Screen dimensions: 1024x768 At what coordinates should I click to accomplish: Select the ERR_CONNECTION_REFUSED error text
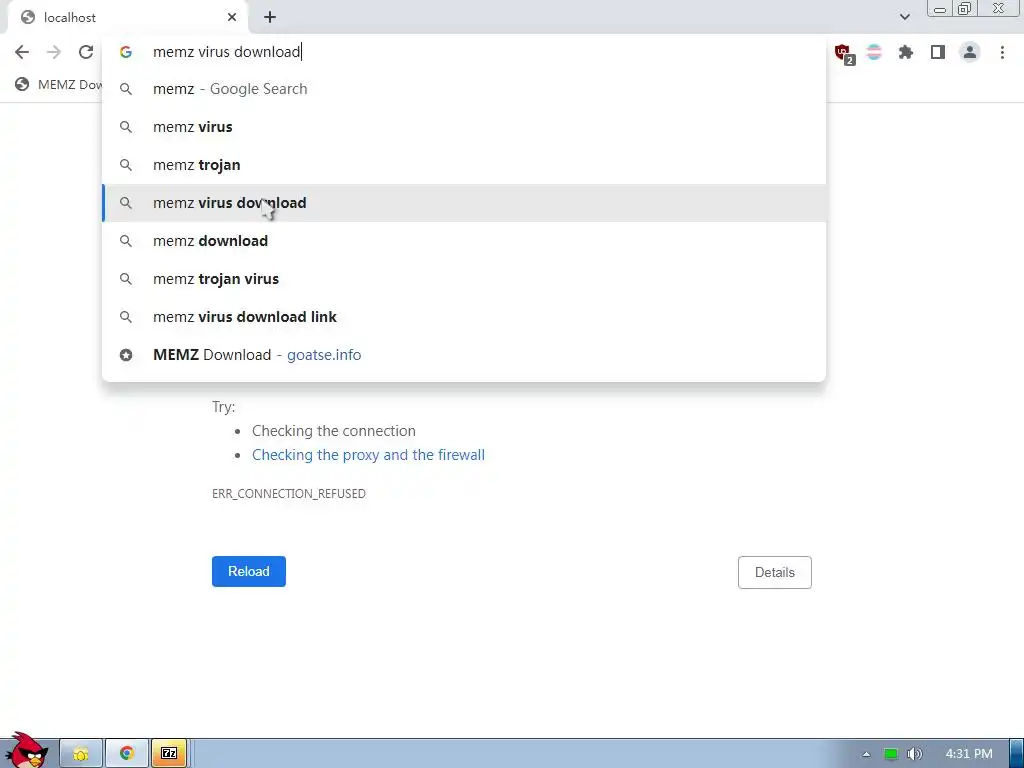289,494
